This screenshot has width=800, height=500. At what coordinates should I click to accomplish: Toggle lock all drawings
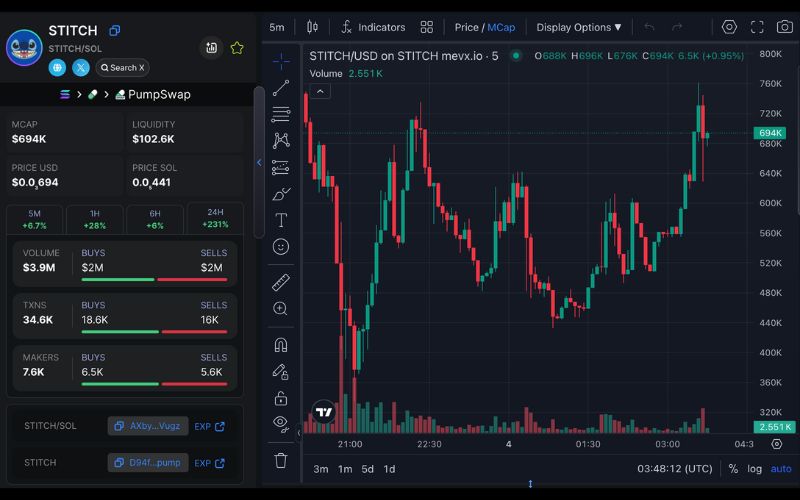[281, 398]
